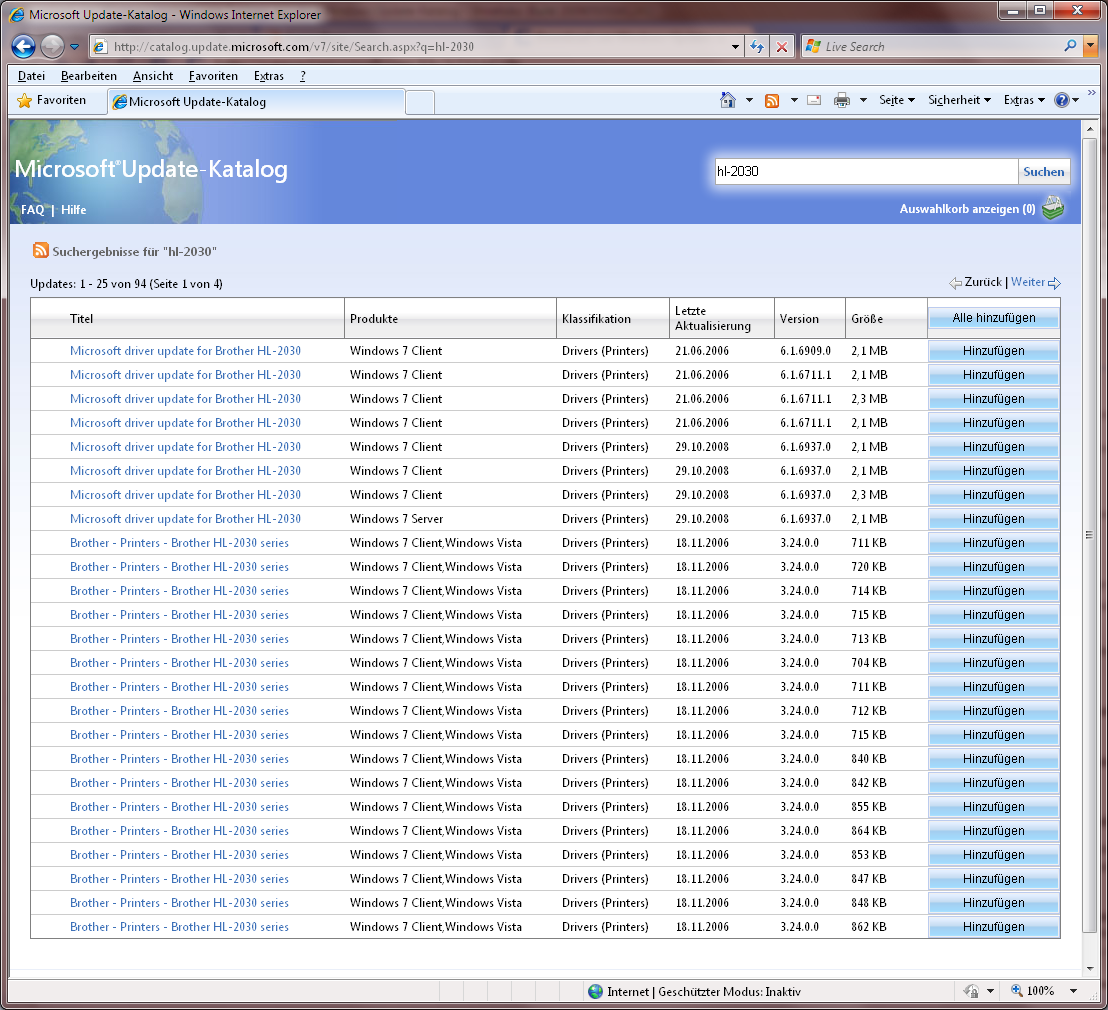This screenshot has height=1010, width=1108.
Task: Sort by the Größe column header
Action: coord(867,319)
